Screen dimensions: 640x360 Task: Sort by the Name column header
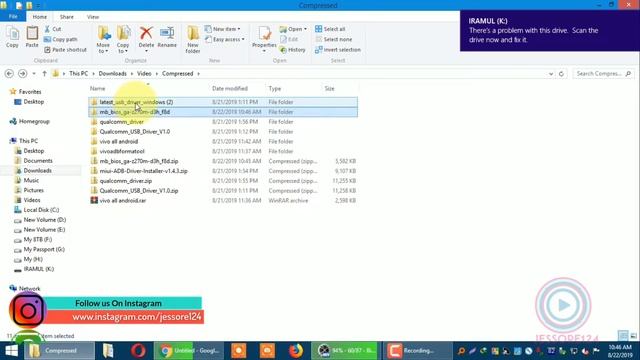point(98,89)
